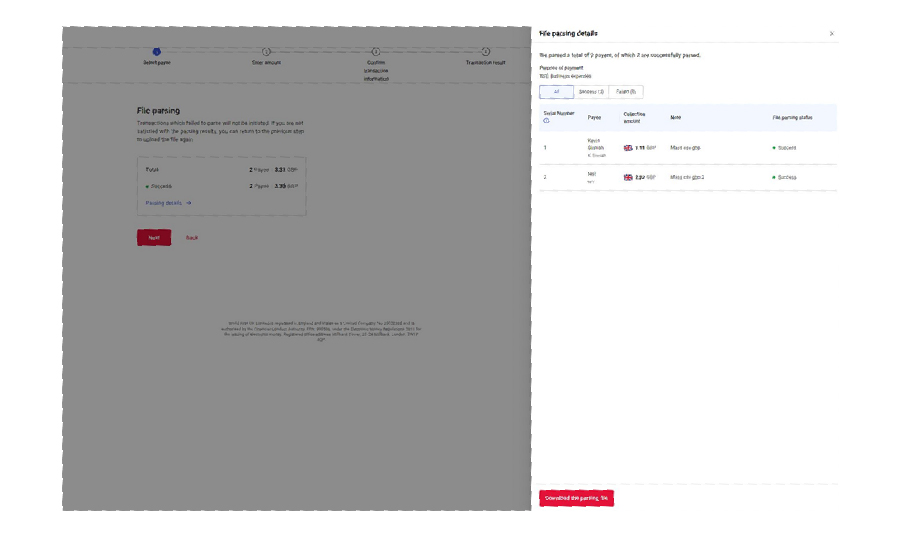Image resolution: width=901 pixels, height=537 pixels.
Task: Click the Serial Number info icon
Action: 546,121
